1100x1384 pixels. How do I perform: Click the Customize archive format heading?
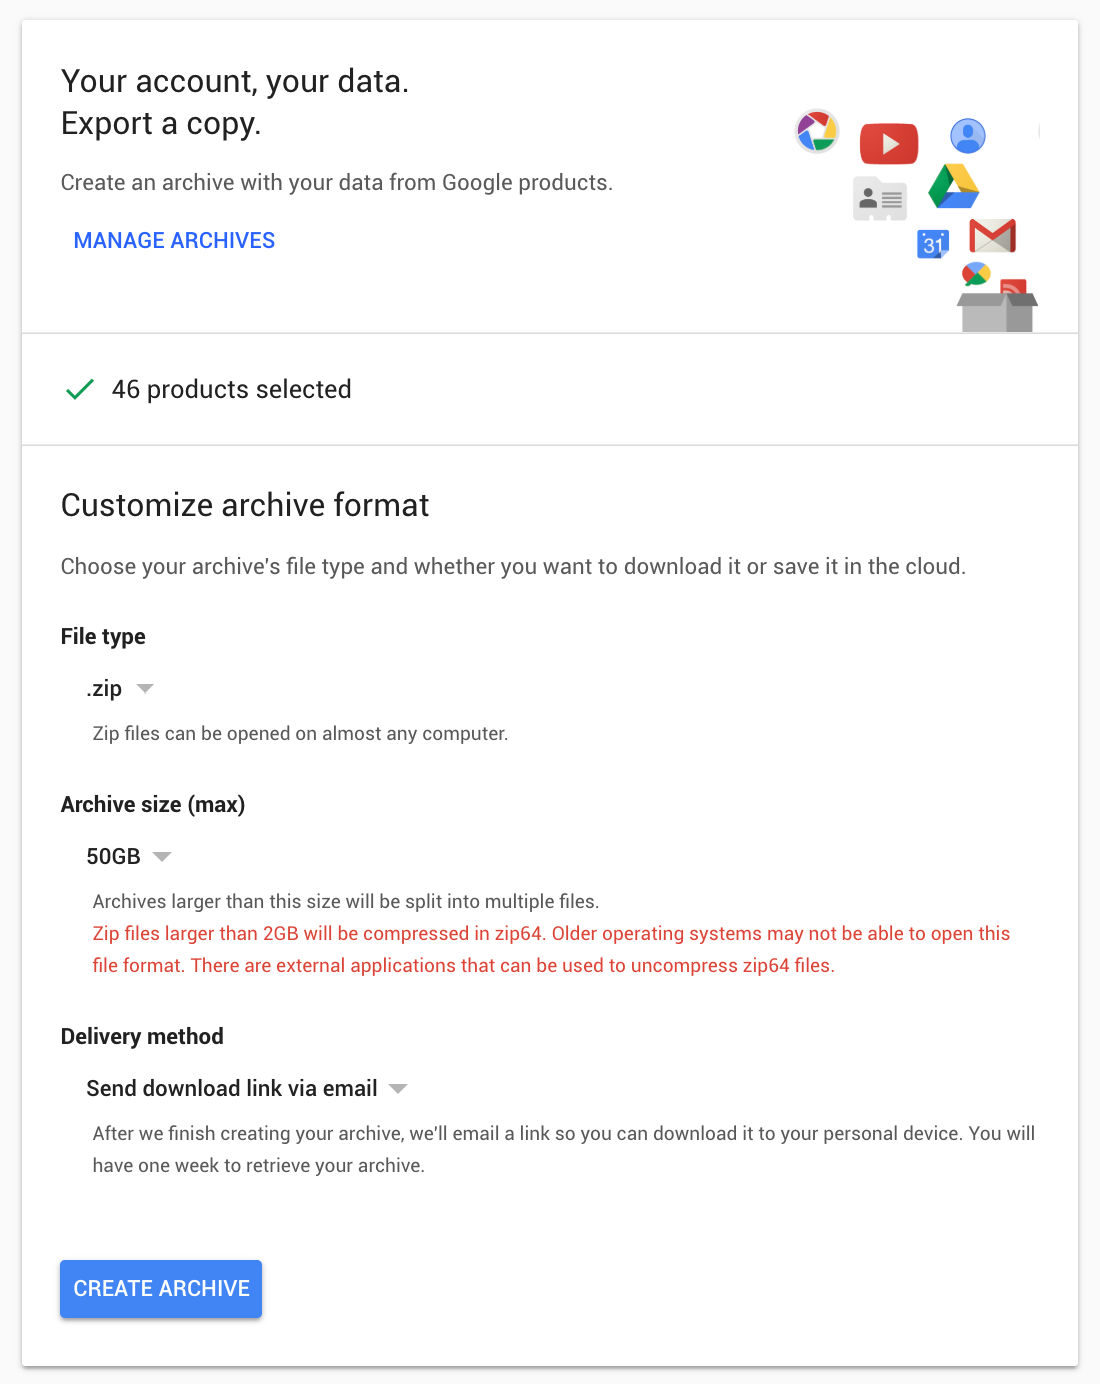[x=245, y=505]
